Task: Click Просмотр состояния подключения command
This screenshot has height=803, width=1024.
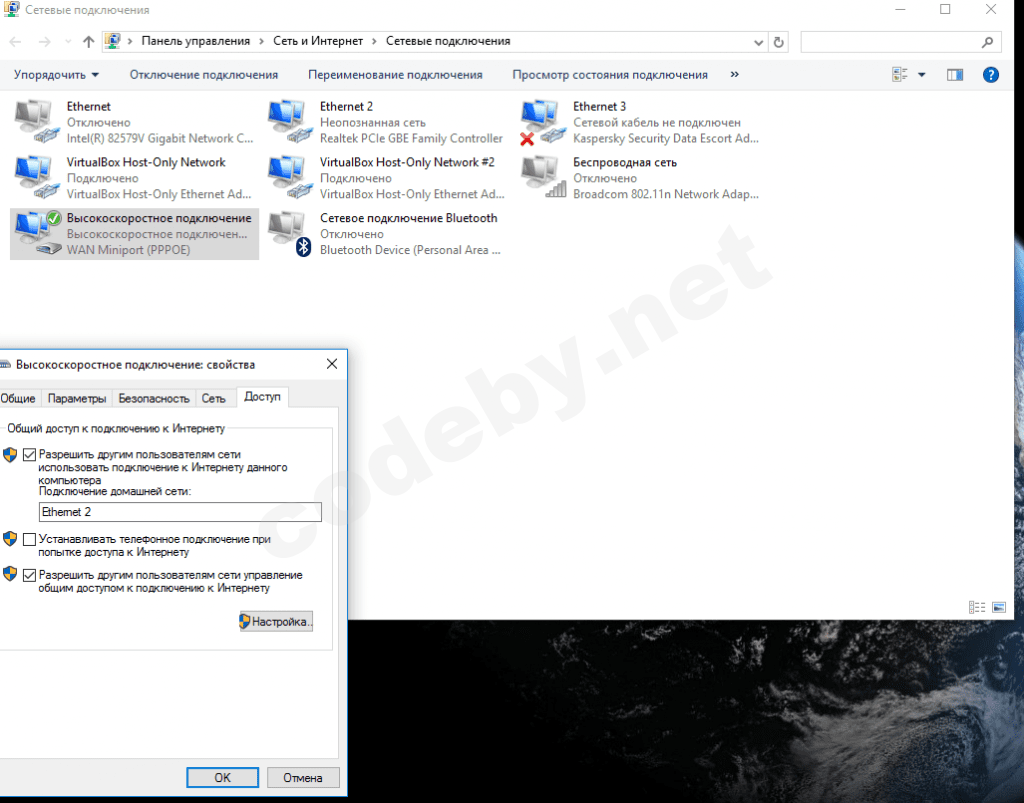Action: [610, 74]
